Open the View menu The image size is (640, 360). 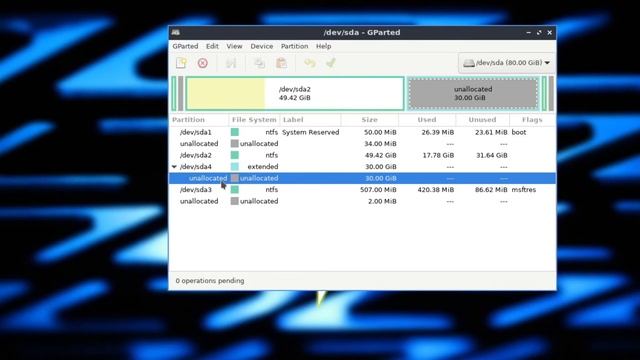coord(234,46)
